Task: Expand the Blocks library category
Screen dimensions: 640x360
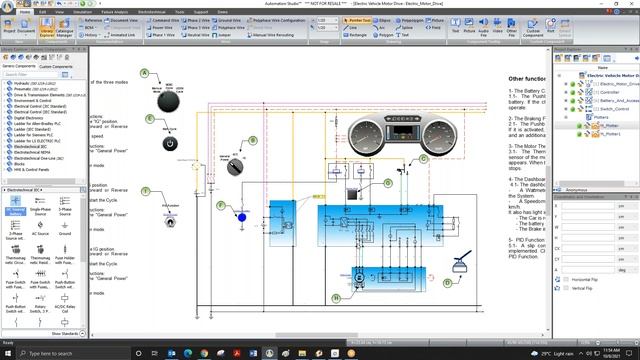Action: click(x=4, y=164)
